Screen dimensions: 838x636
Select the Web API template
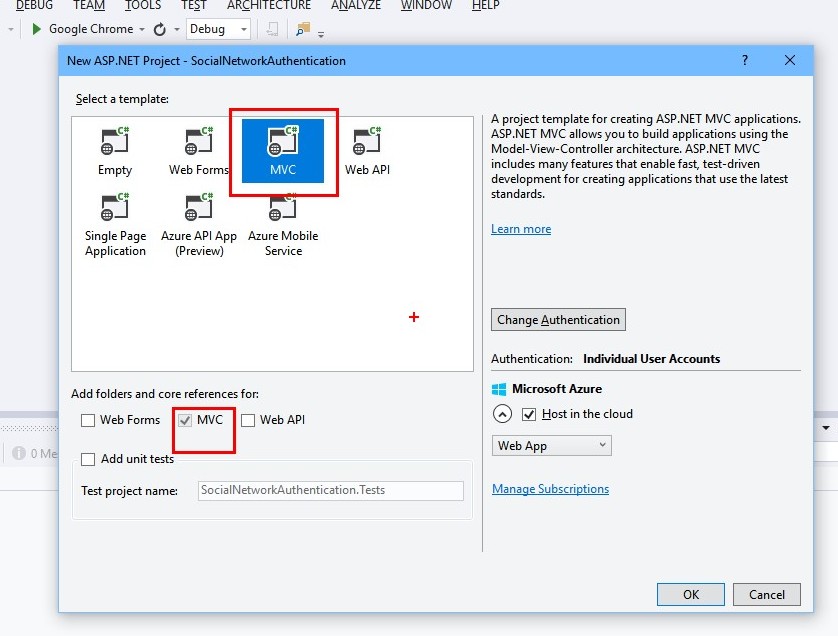tap(367, 151)
